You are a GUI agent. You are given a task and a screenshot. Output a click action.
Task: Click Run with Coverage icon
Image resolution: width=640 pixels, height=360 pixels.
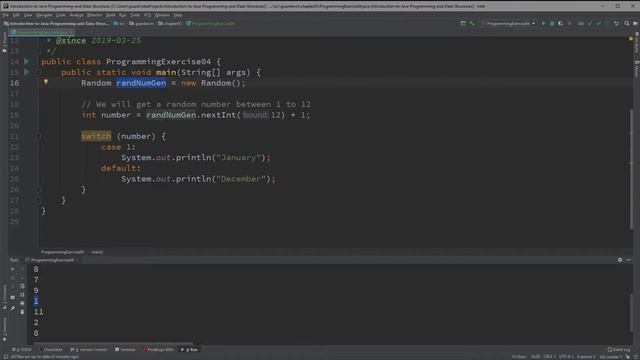[x=561, y=24]
